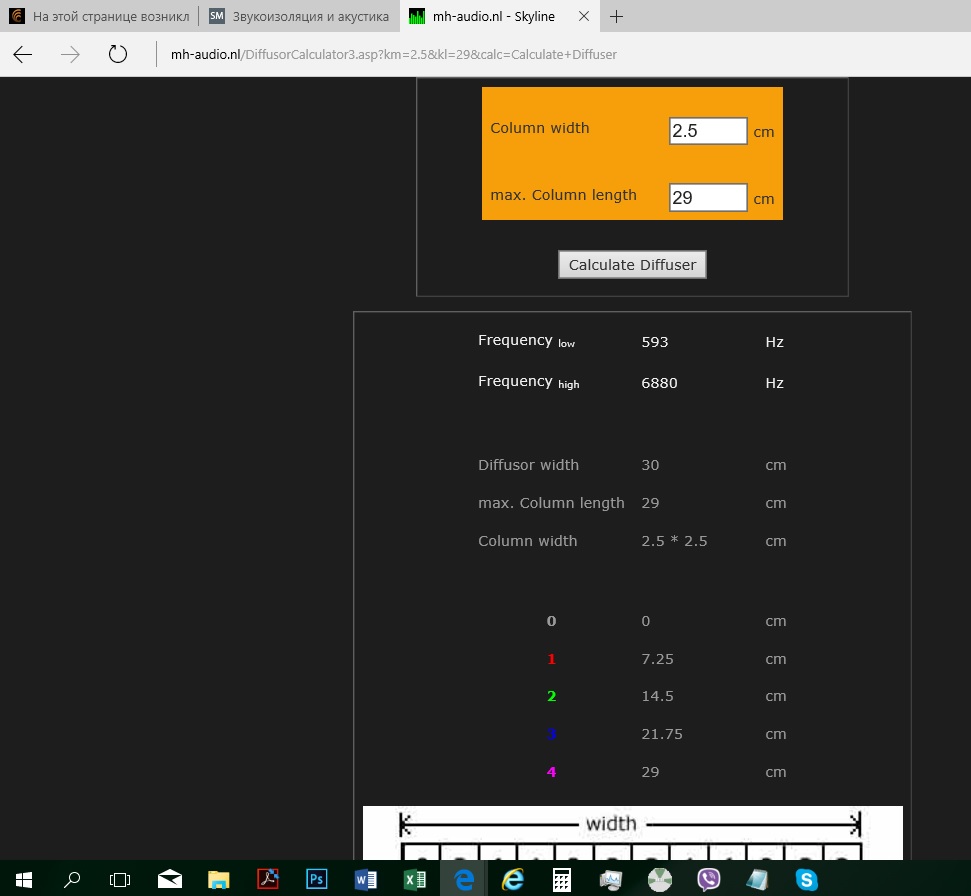Refresh the page with the reload icon
The height and width of the screenshot is (896, 971).
point(118,55)
